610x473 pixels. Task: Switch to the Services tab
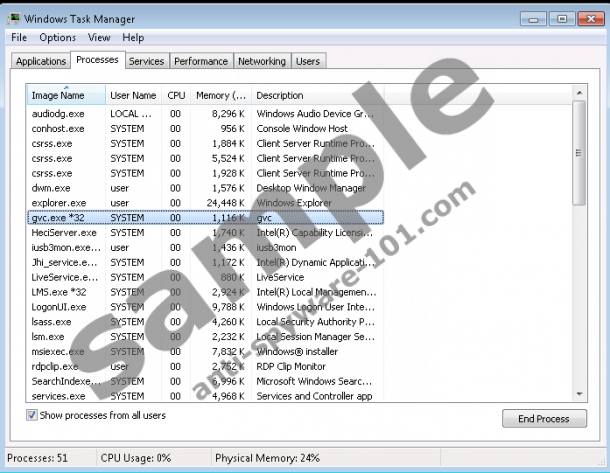point(146,62)
